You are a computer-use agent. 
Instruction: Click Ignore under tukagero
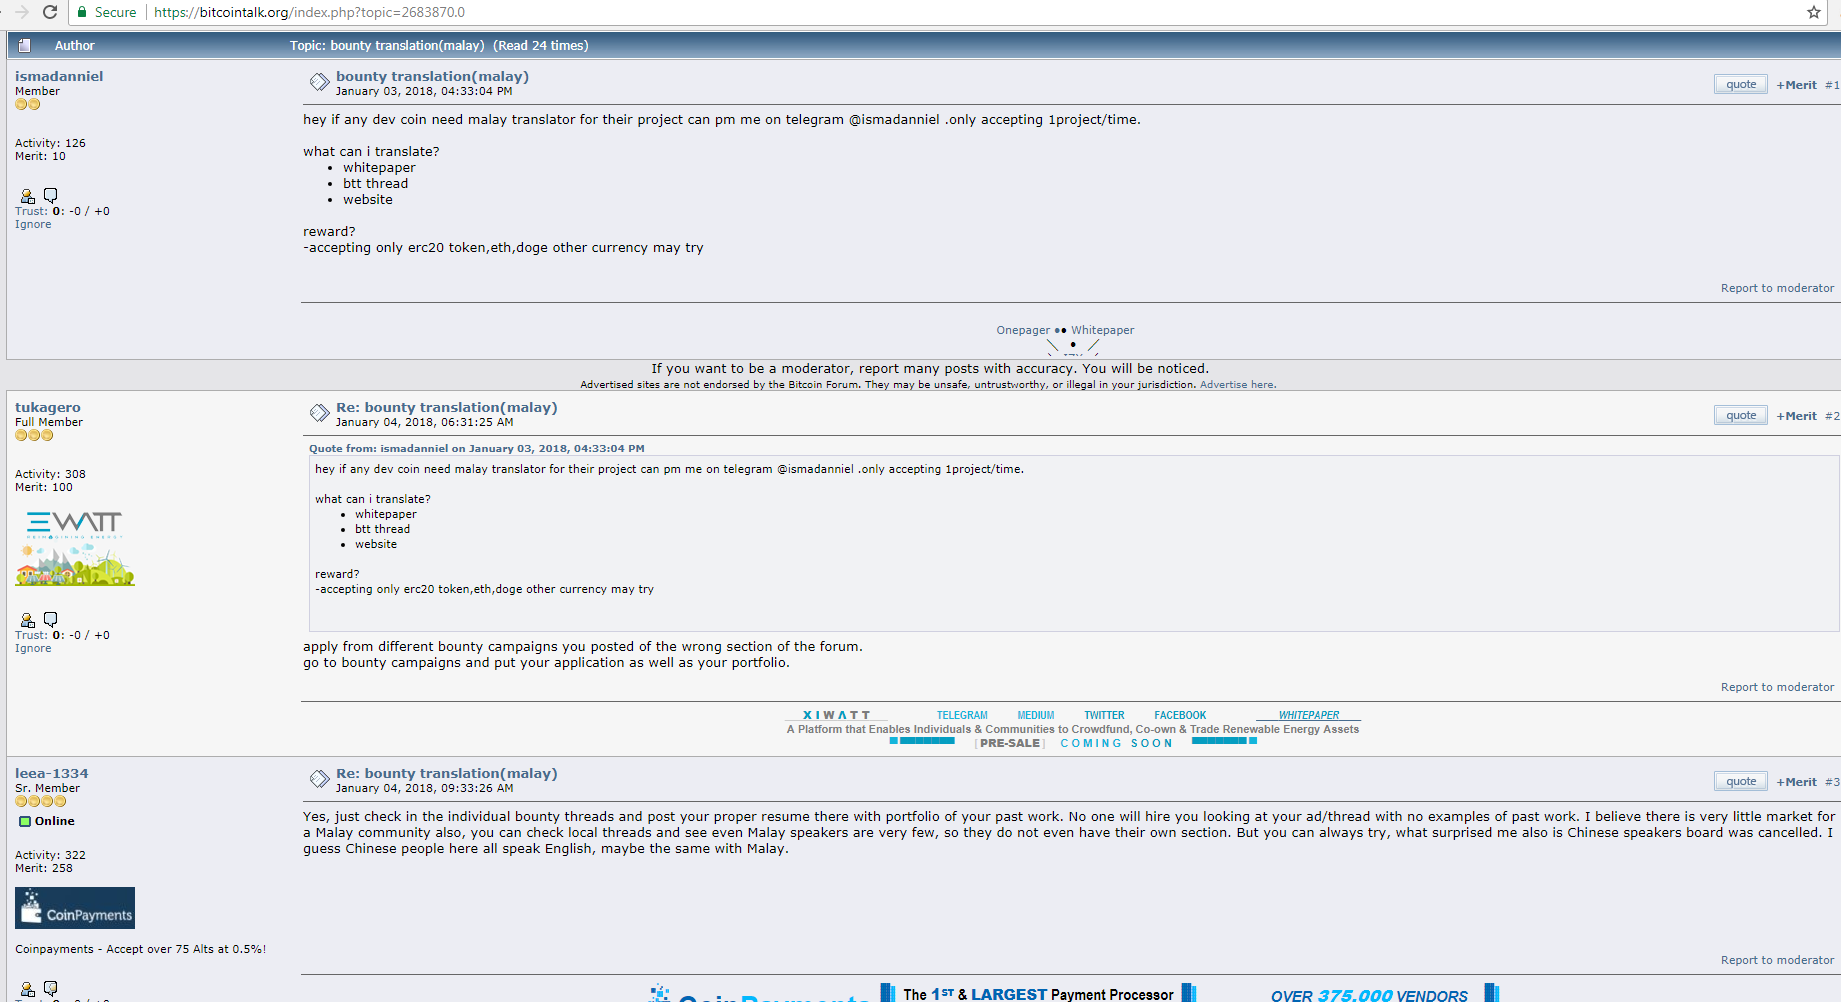(x=33, y=648)
